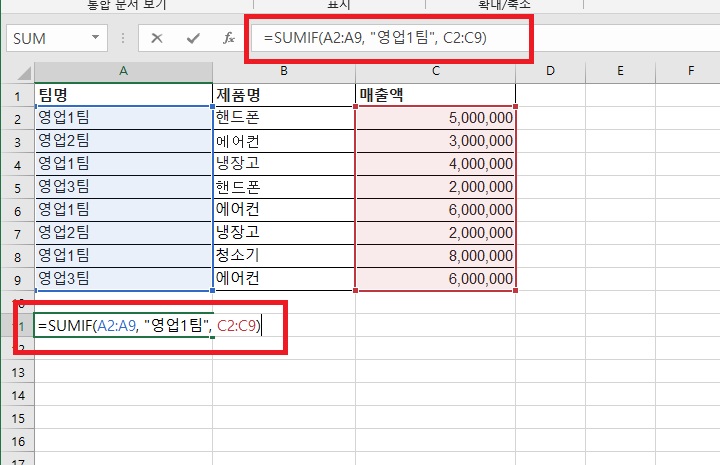Confirm formula with the checkmark icon

[x=193, y=38]
